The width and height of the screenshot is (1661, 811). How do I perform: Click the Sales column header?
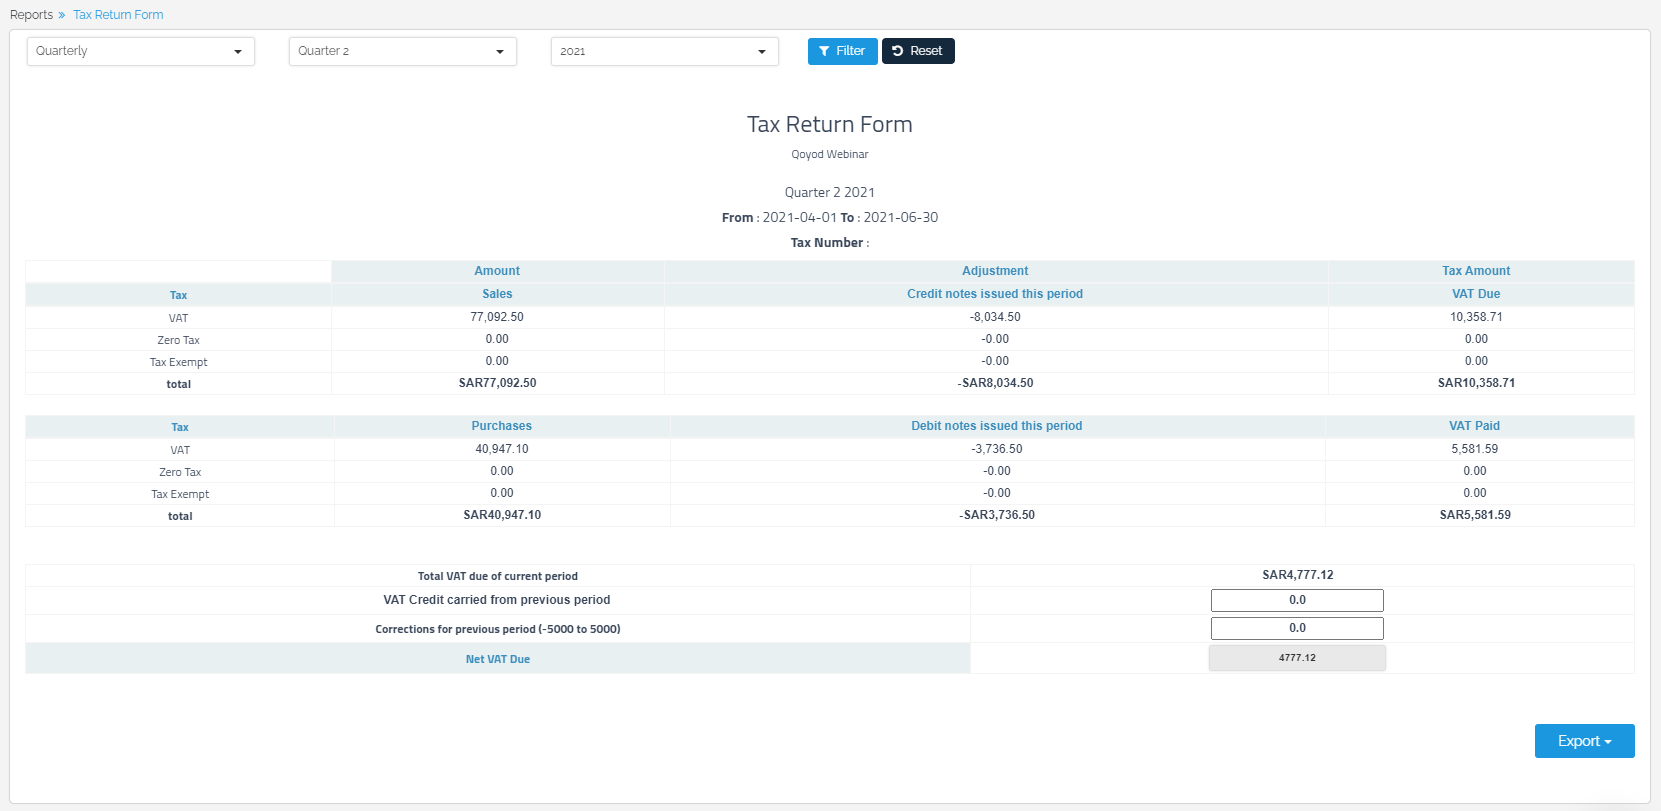(x=497, y=294)
